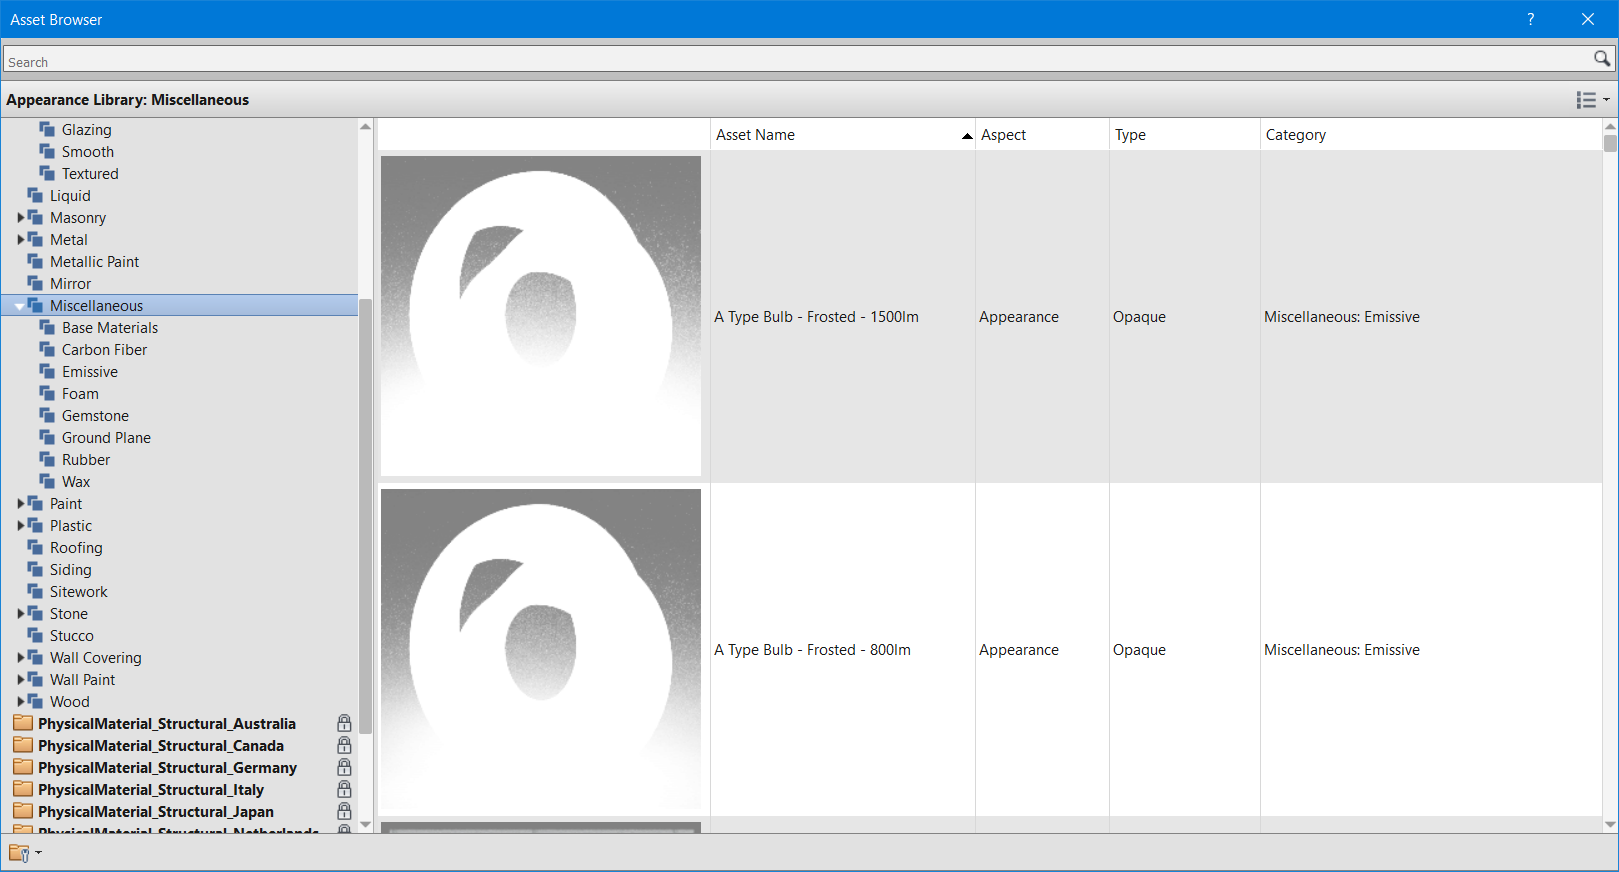The image size is (1619, 872).
Task: Click the lock icon for PhysicalMaterial_Structural_Australia
Action: pyautogui.click(x=344, y=723)
